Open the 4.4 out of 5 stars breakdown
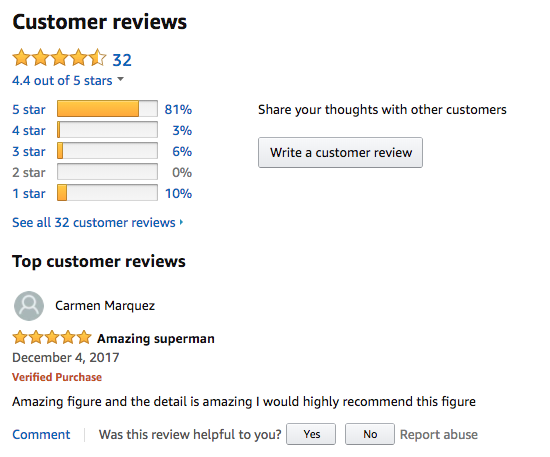This screenshot has width=550, height=457. (x=62, y=81)
